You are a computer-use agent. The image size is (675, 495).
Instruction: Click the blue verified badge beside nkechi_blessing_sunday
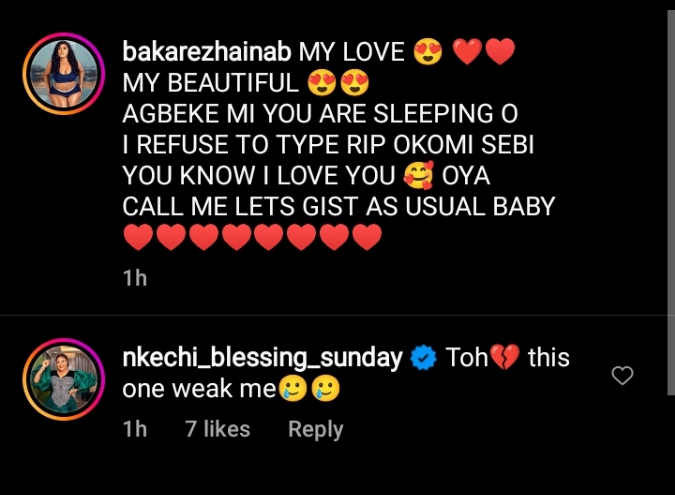[423, 358]
